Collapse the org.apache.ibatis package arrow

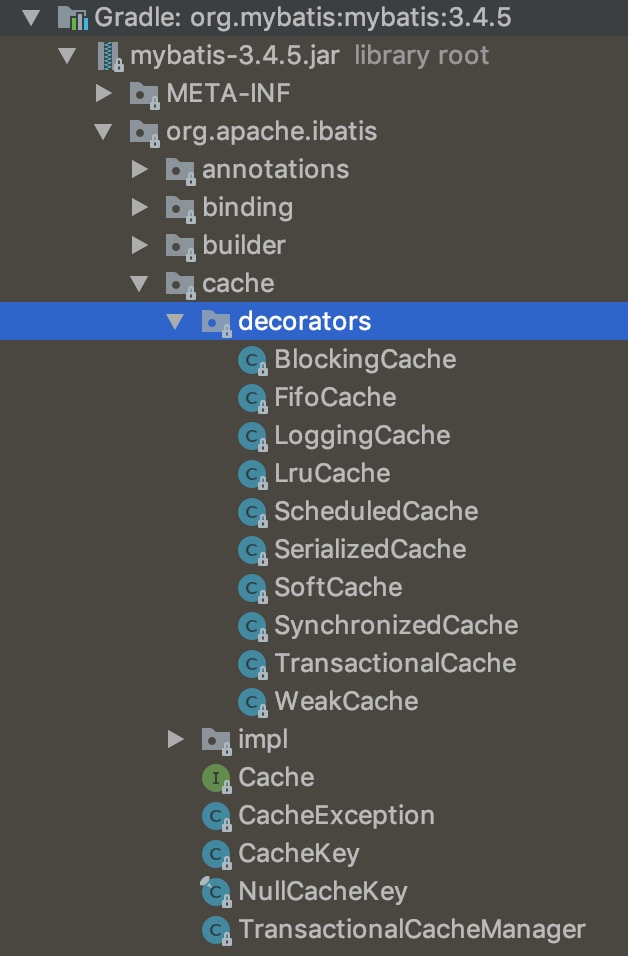pos(103,132)
